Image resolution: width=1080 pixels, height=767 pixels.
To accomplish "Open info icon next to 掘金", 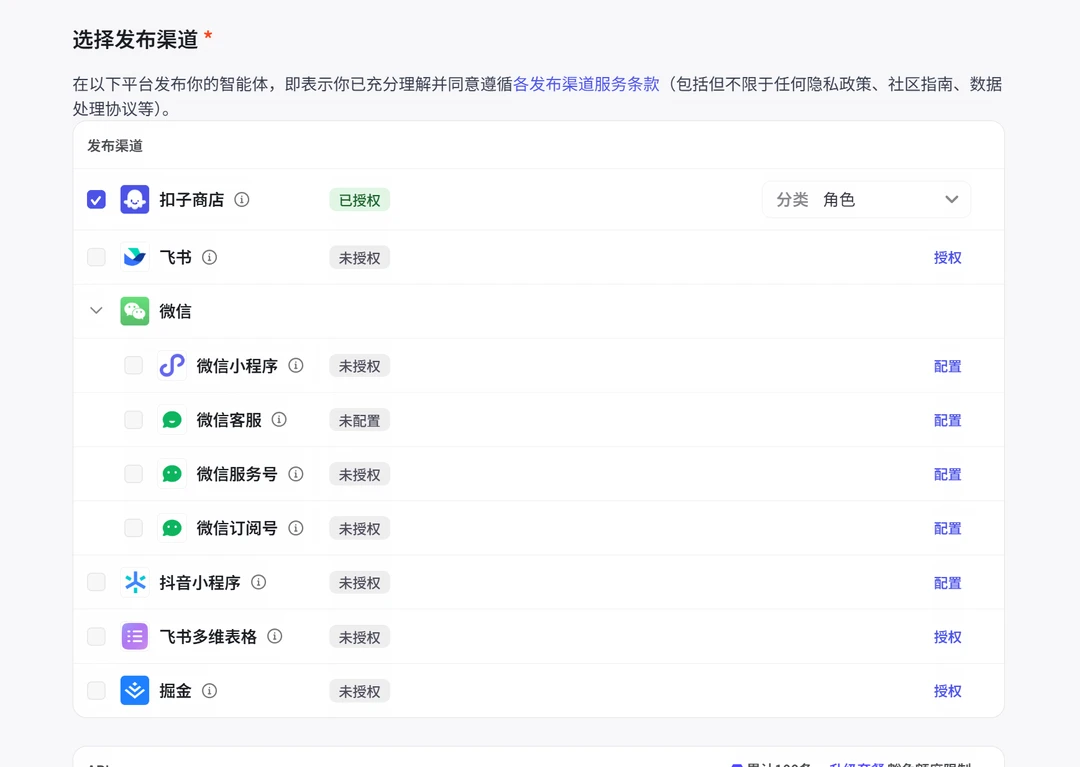I will (x=209, y=691).
